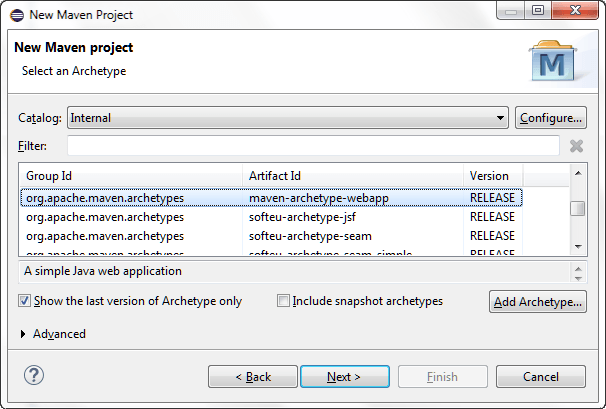Click the help question mark icon

pos(34,375)
